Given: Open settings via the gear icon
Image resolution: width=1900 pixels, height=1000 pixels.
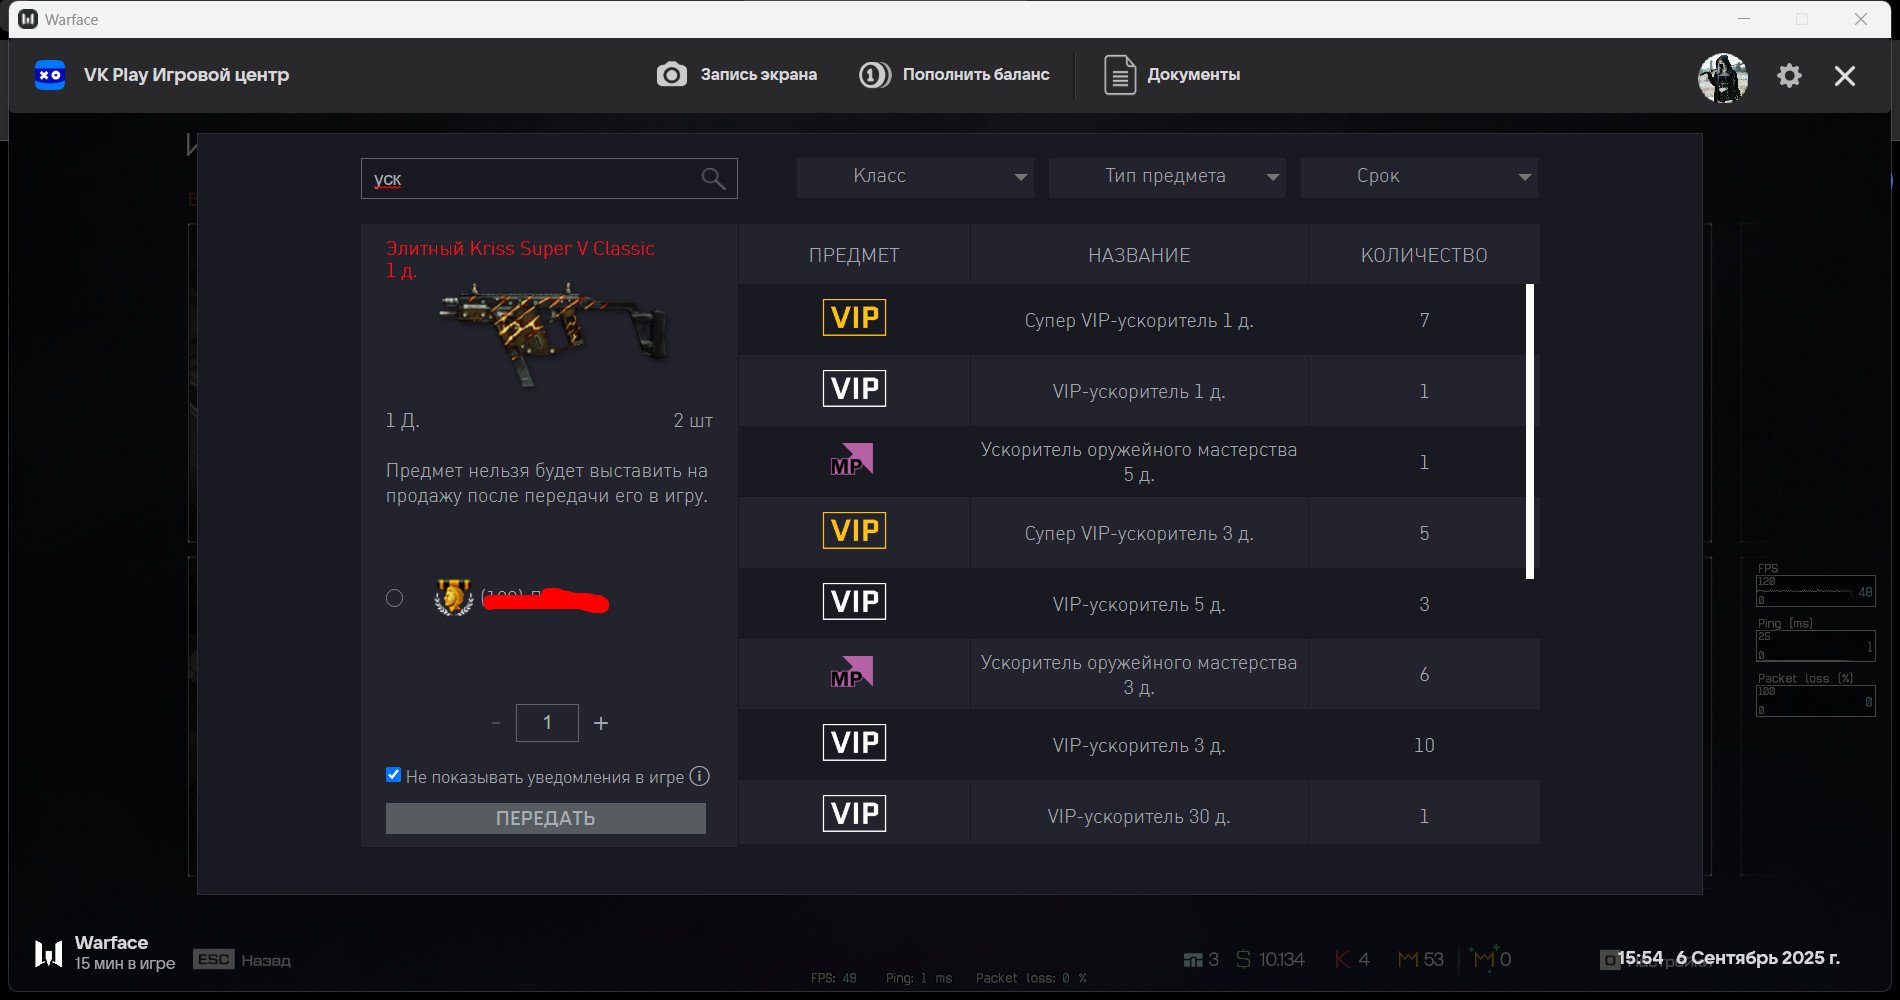Looking at the screenshot, I should click(x=1789, y=76).
